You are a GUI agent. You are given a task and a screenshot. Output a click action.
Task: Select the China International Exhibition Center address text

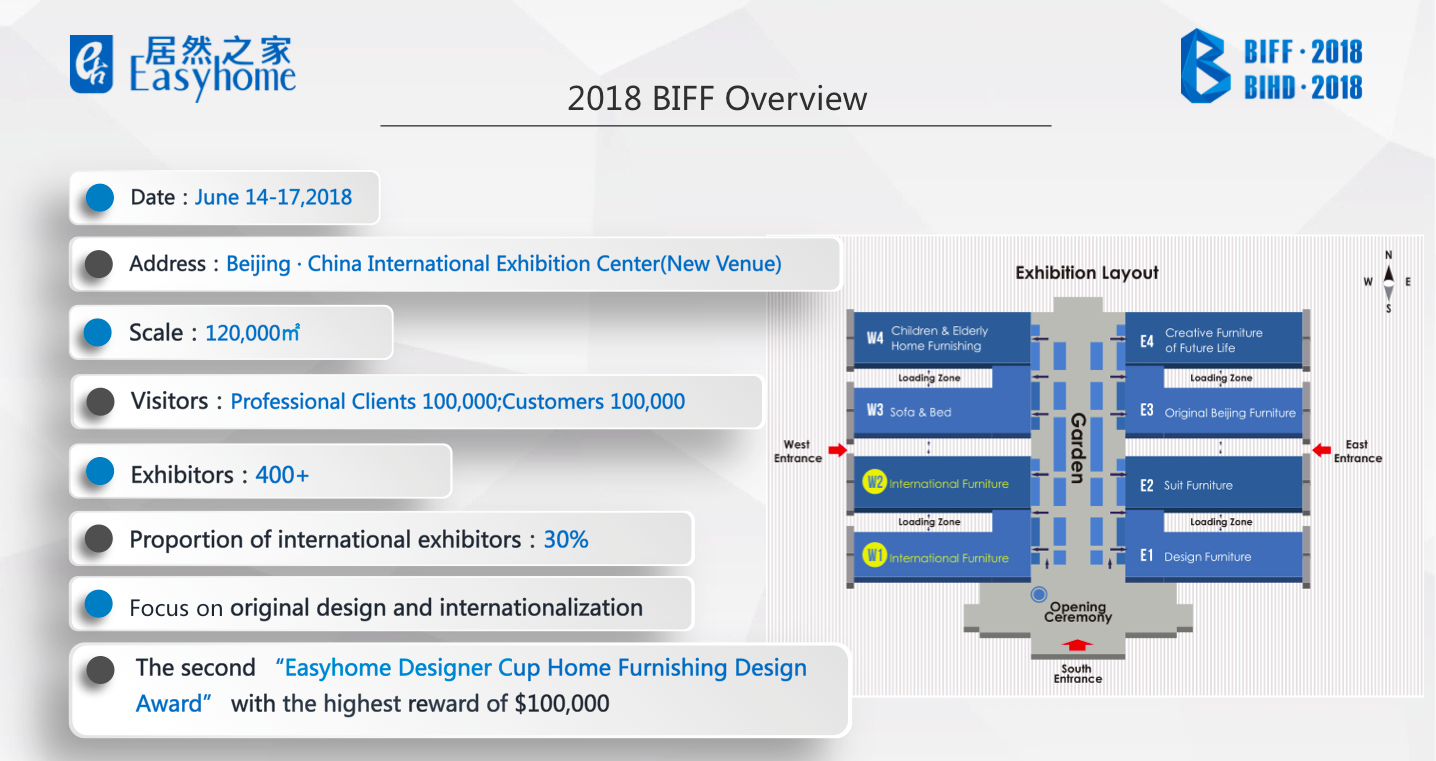pyautogui.click(x=504, y=264)
